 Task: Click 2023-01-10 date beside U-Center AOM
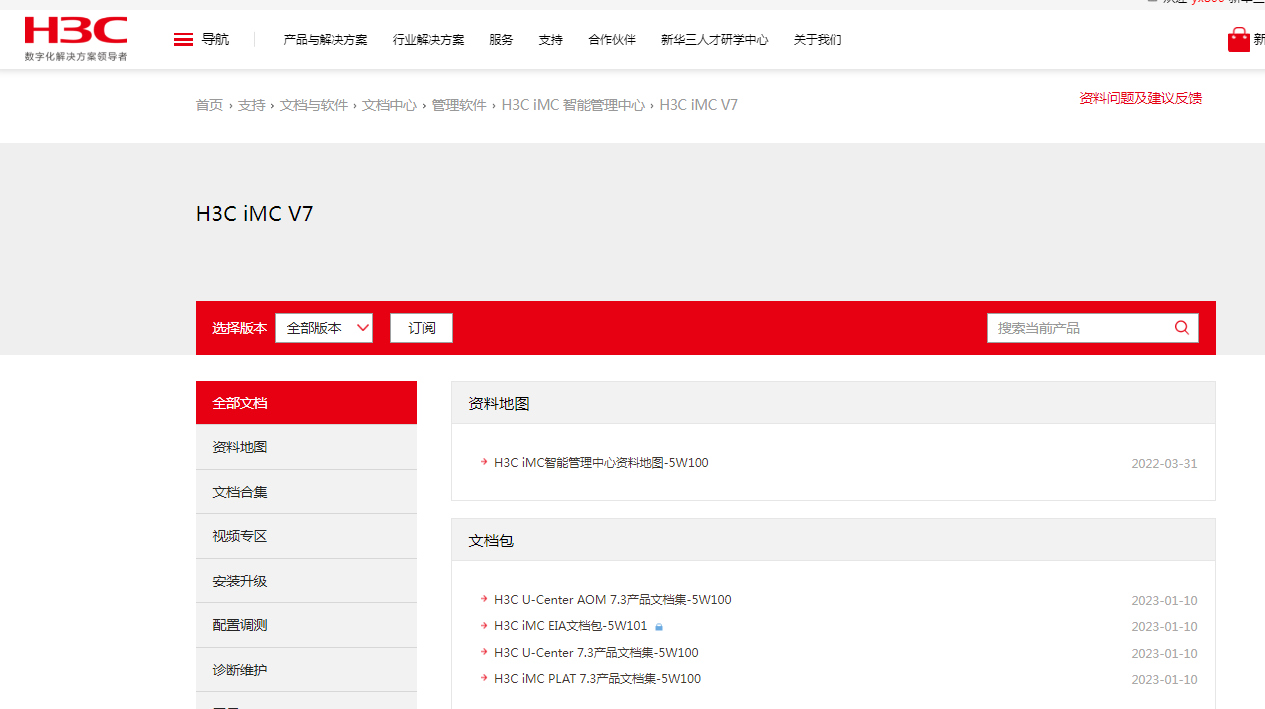pyautogui.click(x=1164, y=601)
